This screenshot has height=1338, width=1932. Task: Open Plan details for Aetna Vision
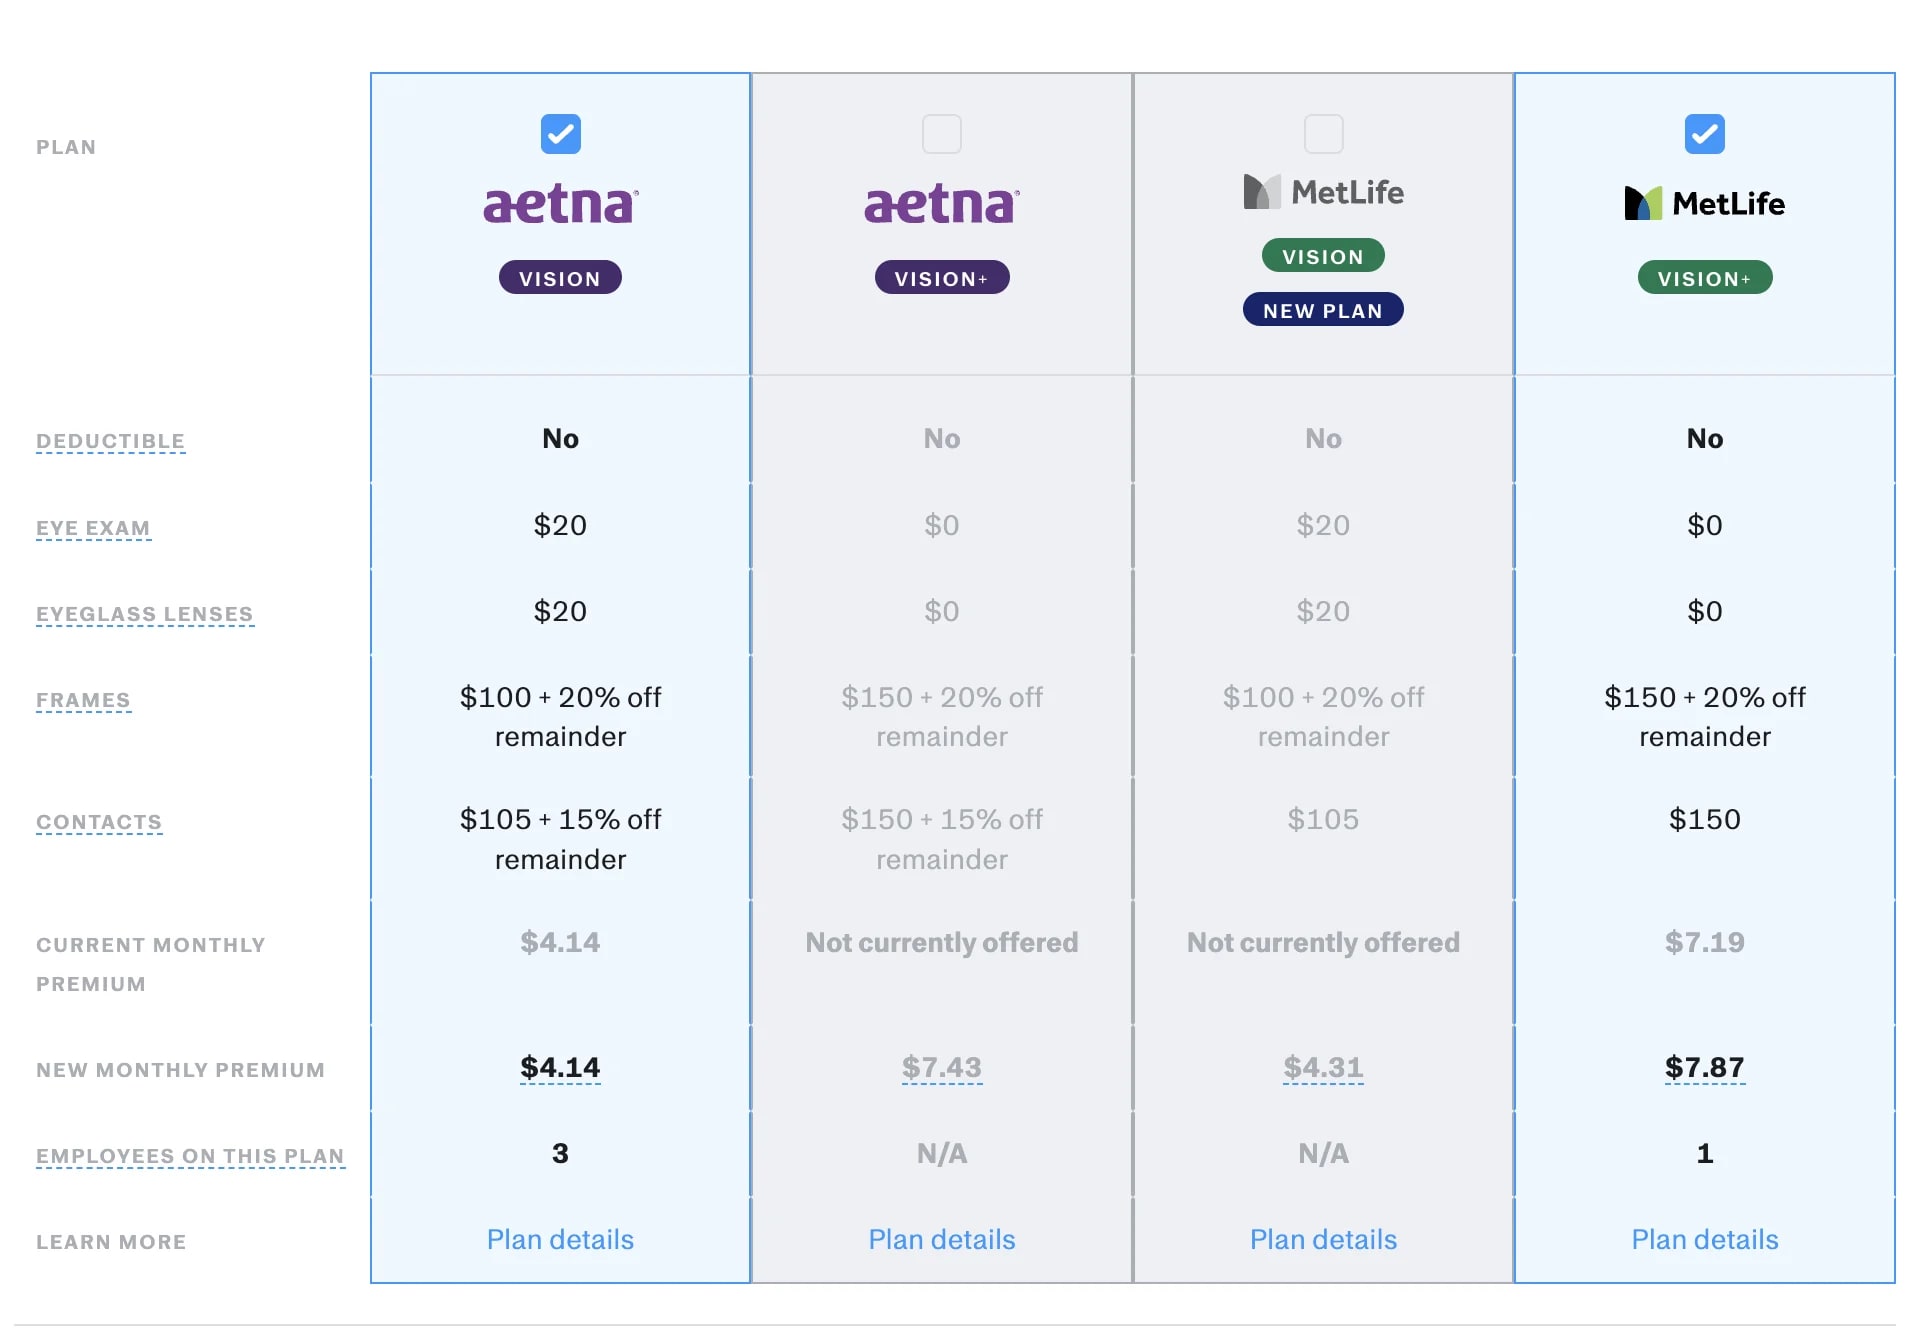(x=560, y=1240)
